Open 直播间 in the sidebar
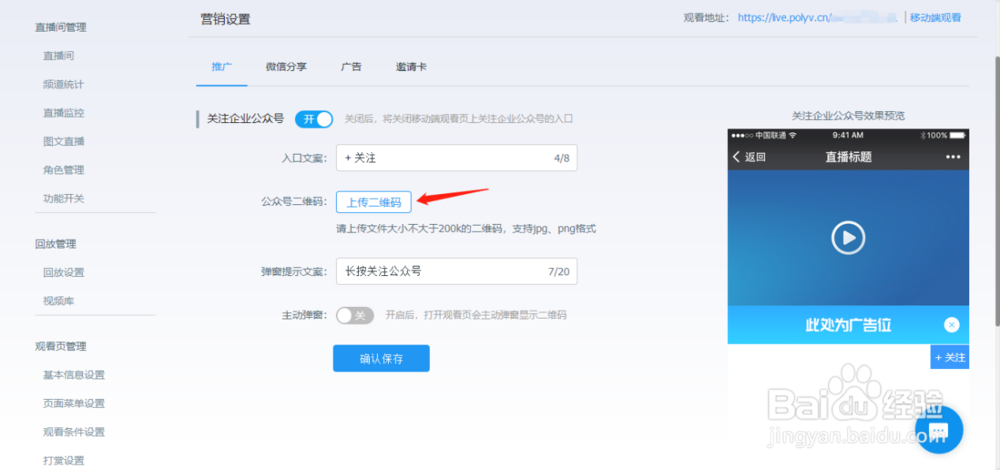Image resolution: width=1000 pixels, height=470 pixels. 59,55
